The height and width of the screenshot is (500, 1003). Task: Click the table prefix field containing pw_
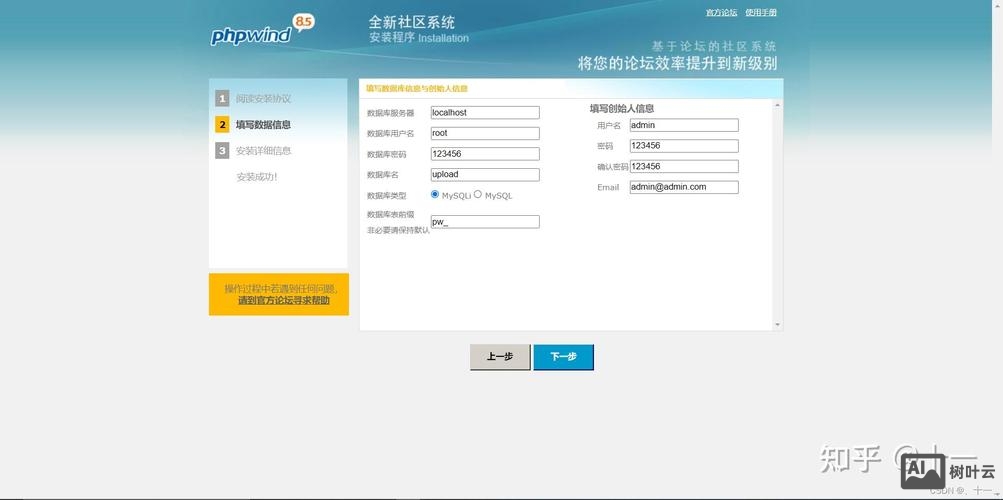pyautogui.click(x=485, y=222)
